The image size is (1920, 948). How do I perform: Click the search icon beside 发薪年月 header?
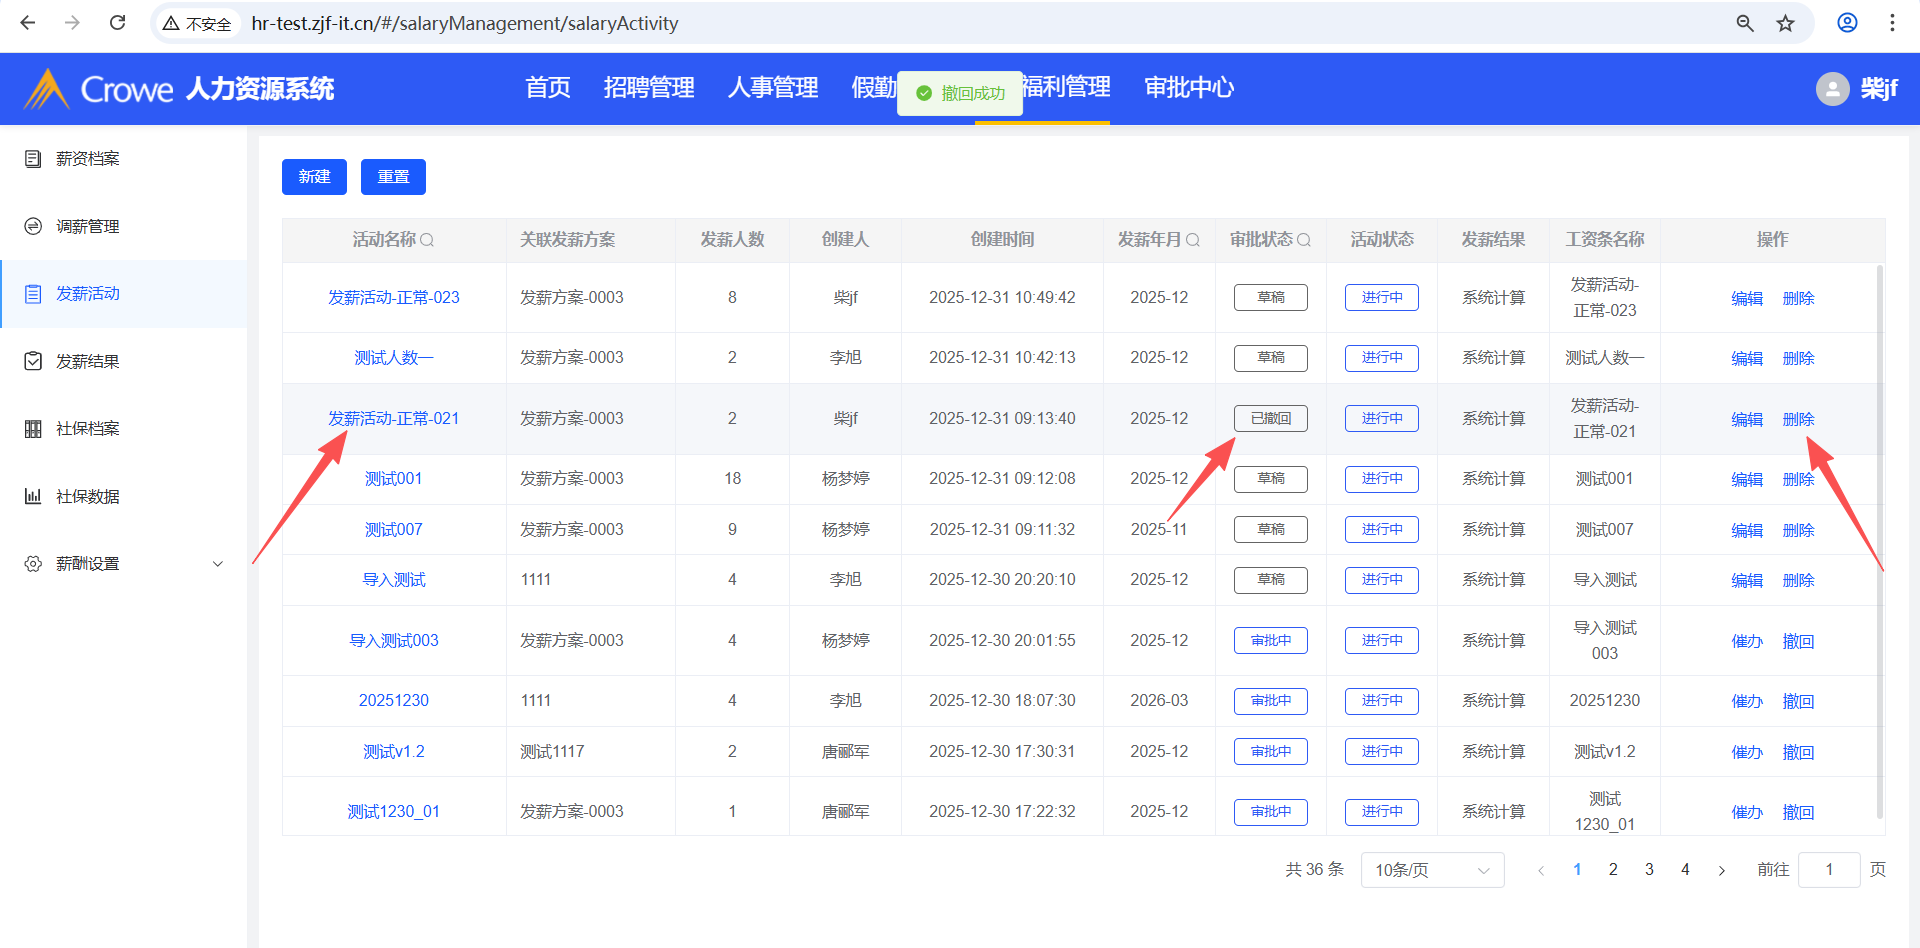click(x=1192, y=240)
